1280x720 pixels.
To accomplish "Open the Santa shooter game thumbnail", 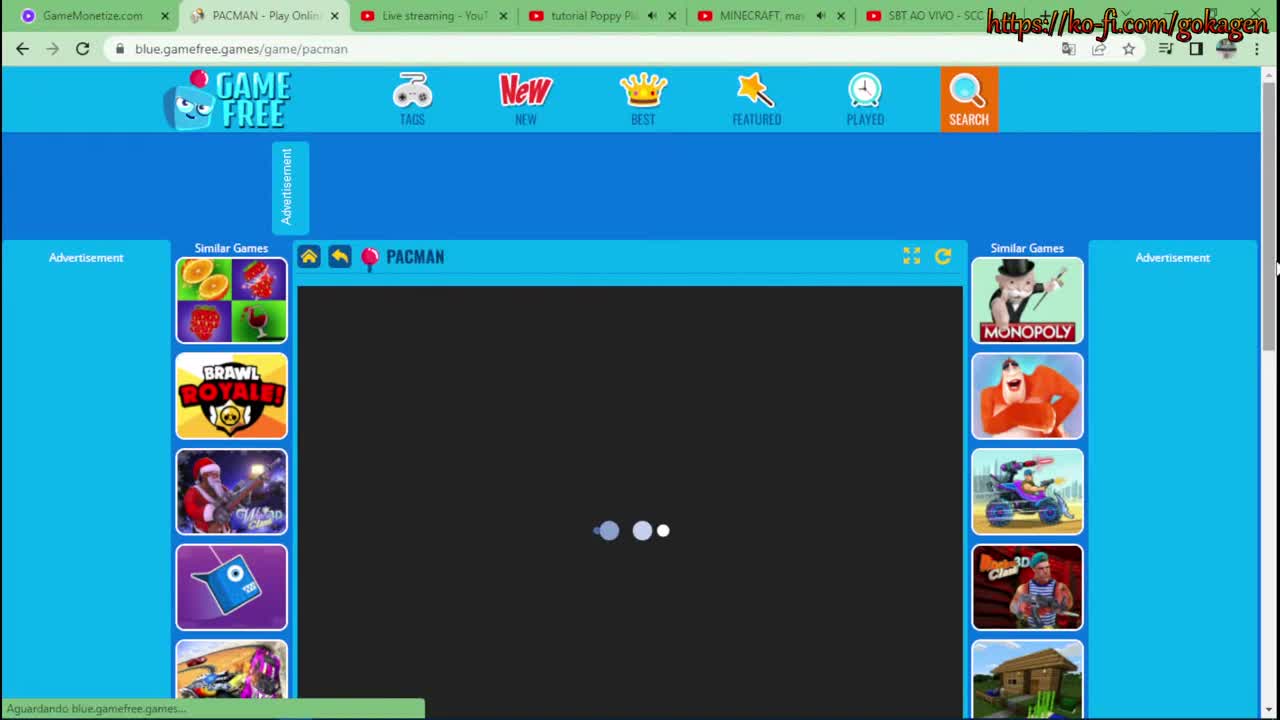I will [x=231, y=492].
